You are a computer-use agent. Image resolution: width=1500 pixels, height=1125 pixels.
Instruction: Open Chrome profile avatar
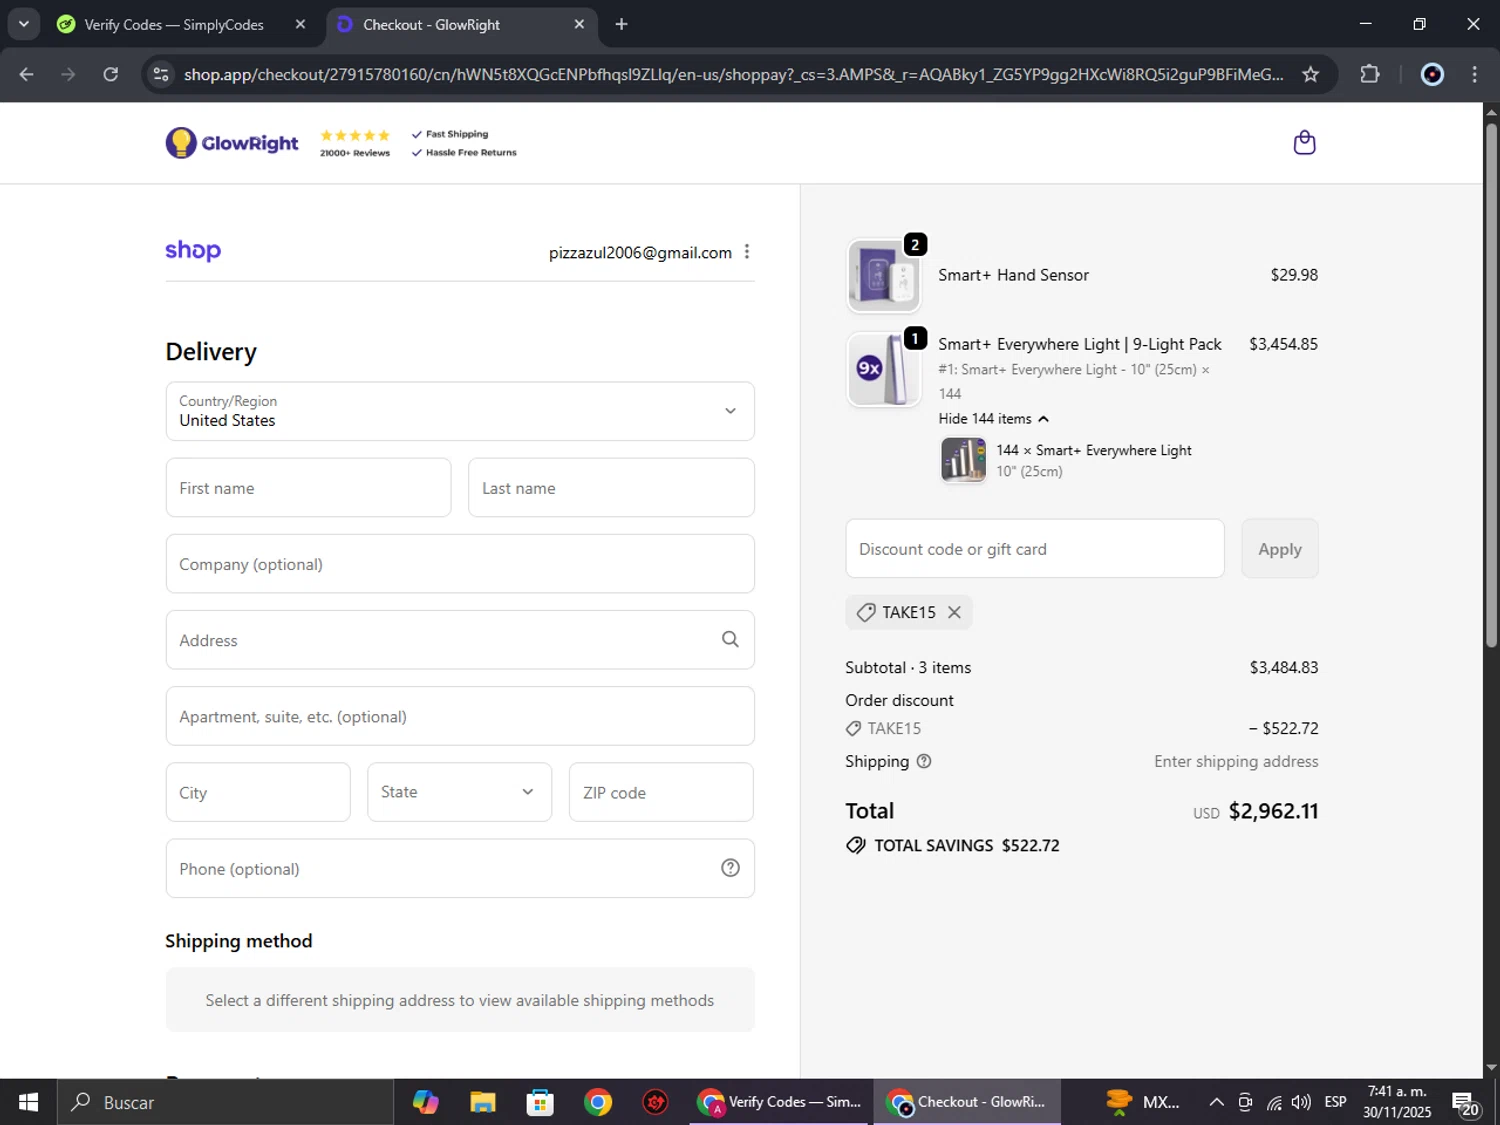(1432, 74)
